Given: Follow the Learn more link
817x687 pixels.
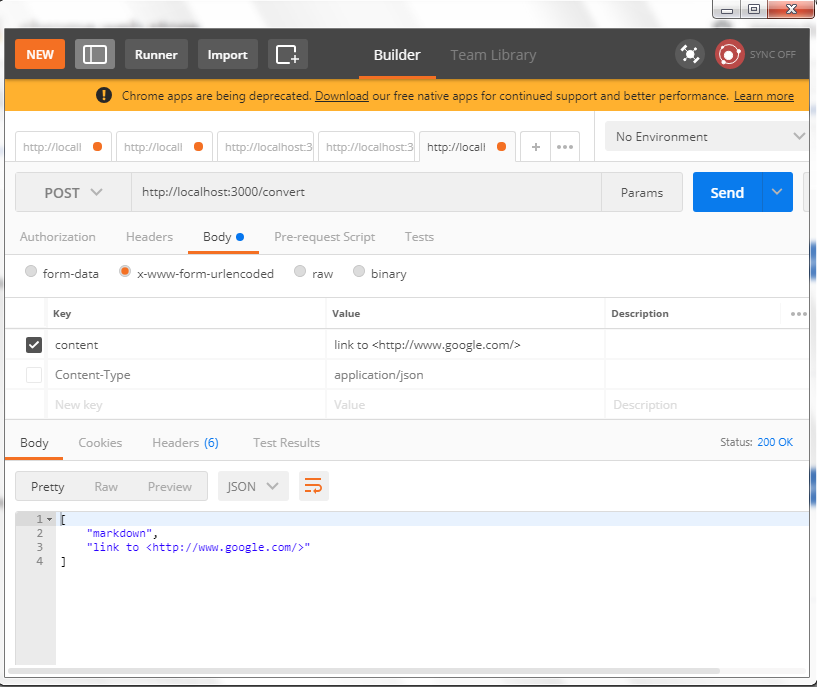Looking at the screenshot, I should tap(764, 96).
